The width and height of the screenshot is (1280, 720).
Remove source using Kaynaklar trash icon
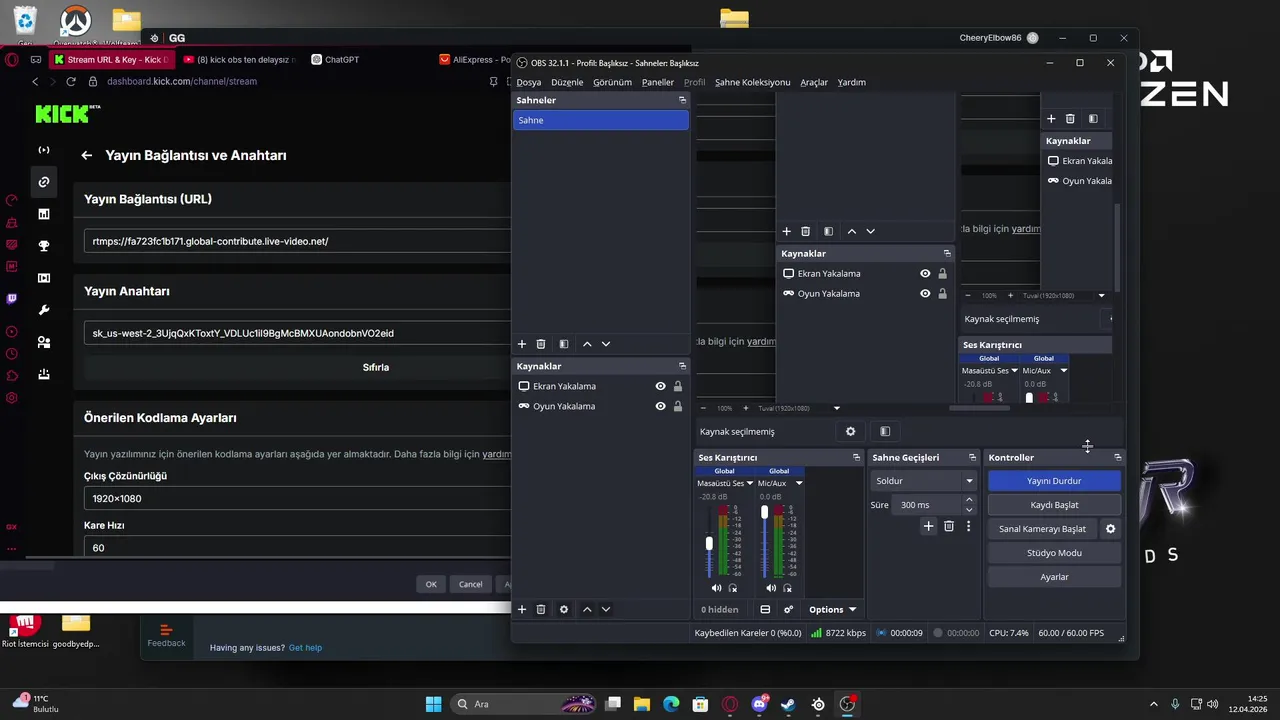[x=541, y=609]
